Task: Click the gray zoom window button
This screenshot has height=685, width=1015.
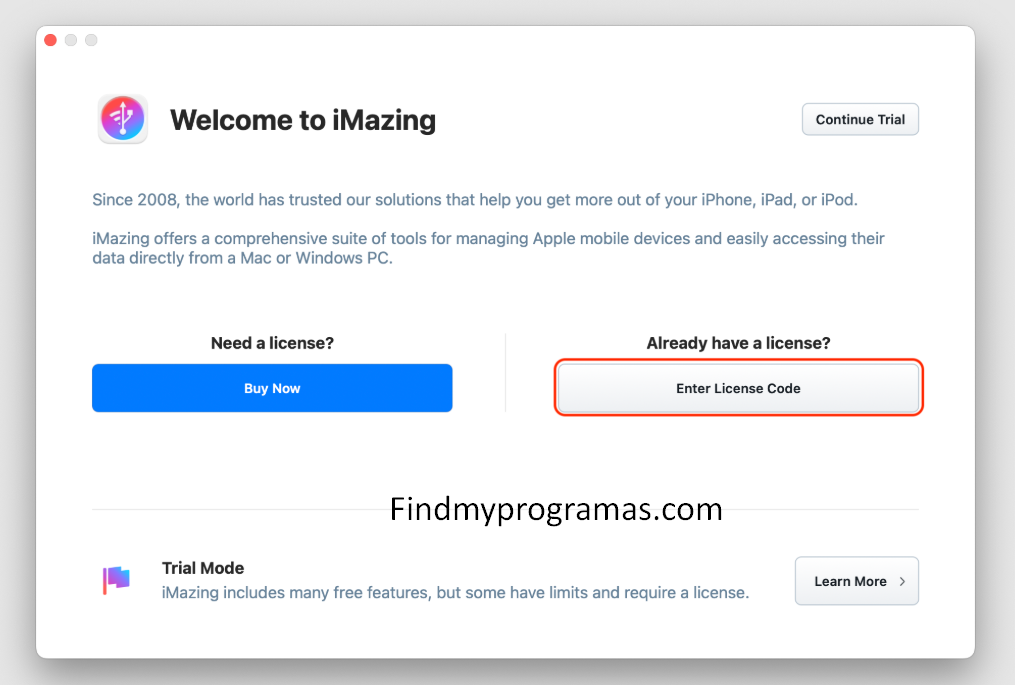Action: 91,40
